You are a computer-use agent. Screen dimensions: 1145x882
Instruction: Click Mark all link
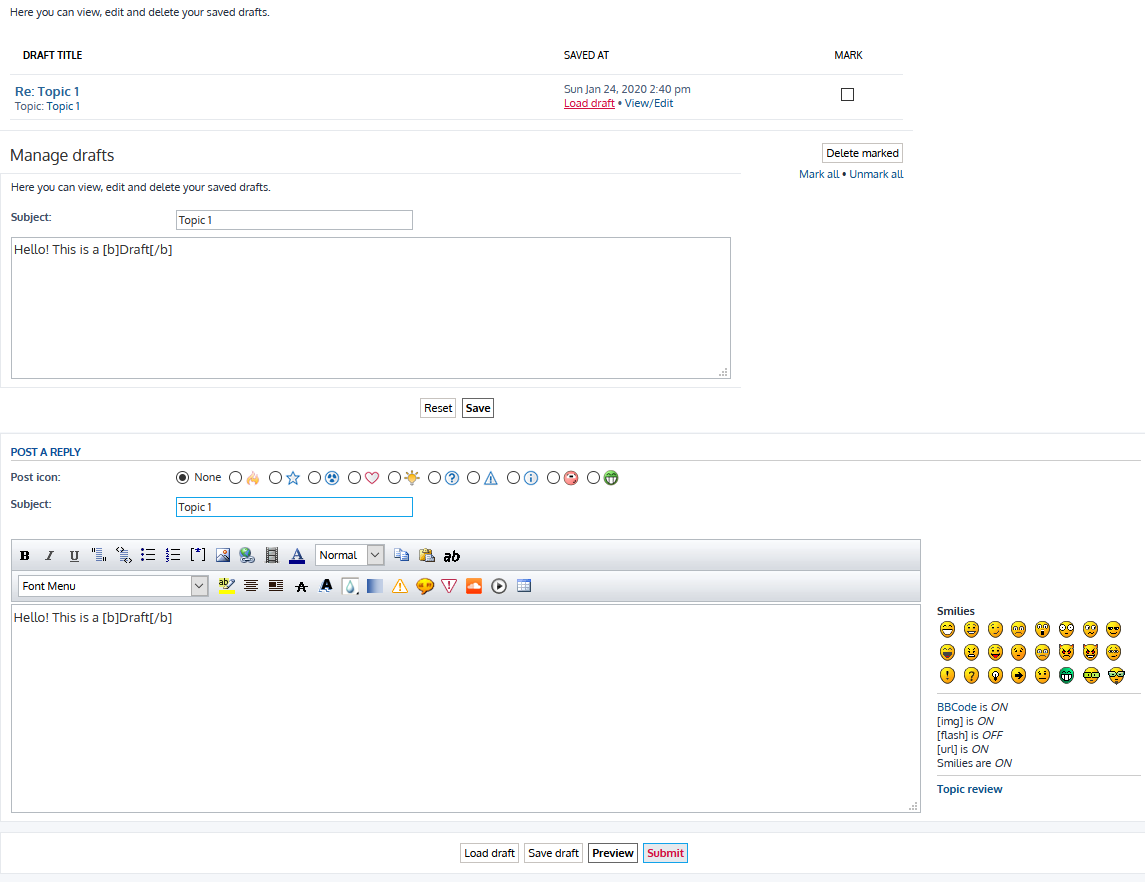coord(819,174)
